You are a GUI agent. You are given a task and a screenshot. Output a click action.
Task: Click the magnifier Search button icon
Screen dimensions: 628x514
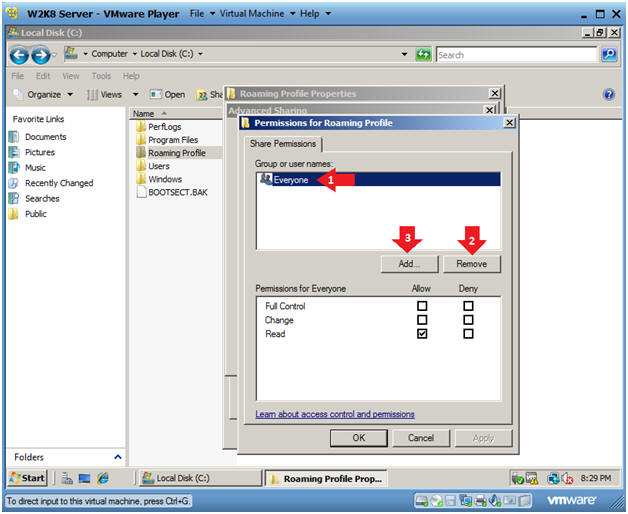tap(609, 54)
